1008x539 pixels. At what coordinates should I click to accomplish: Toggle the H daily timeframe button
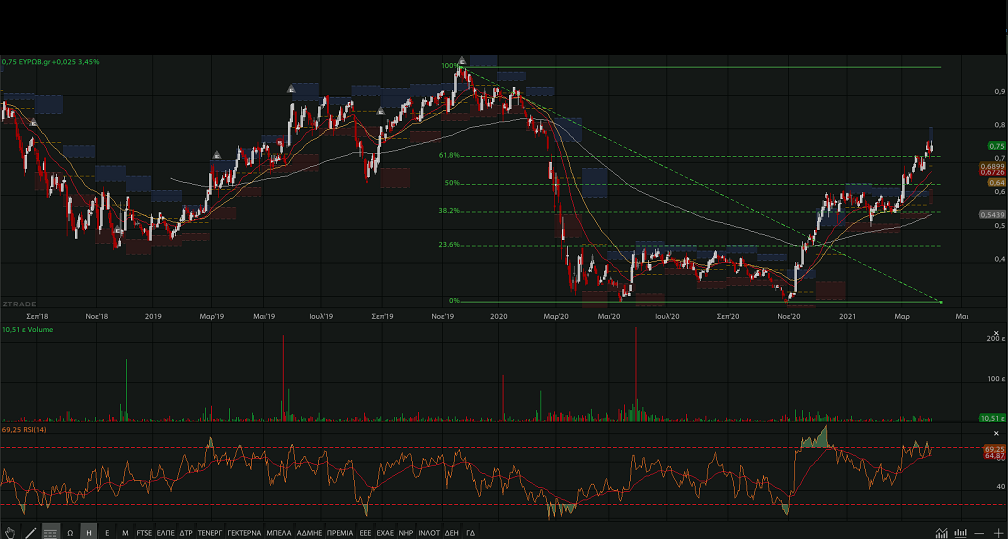pyautogui.click(x=89, y=533)
